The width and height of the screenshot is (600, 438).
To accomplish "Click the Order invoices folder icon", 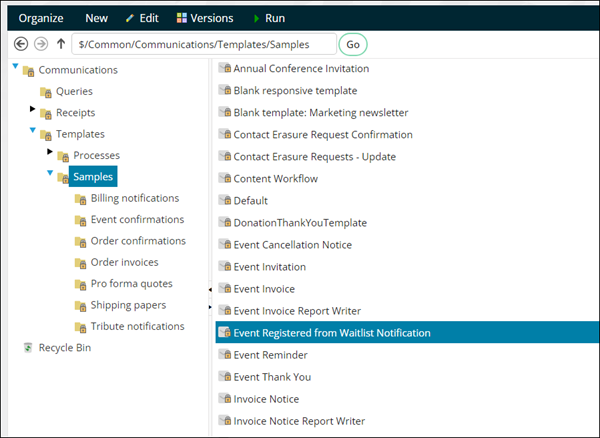I will coord(81,263).
